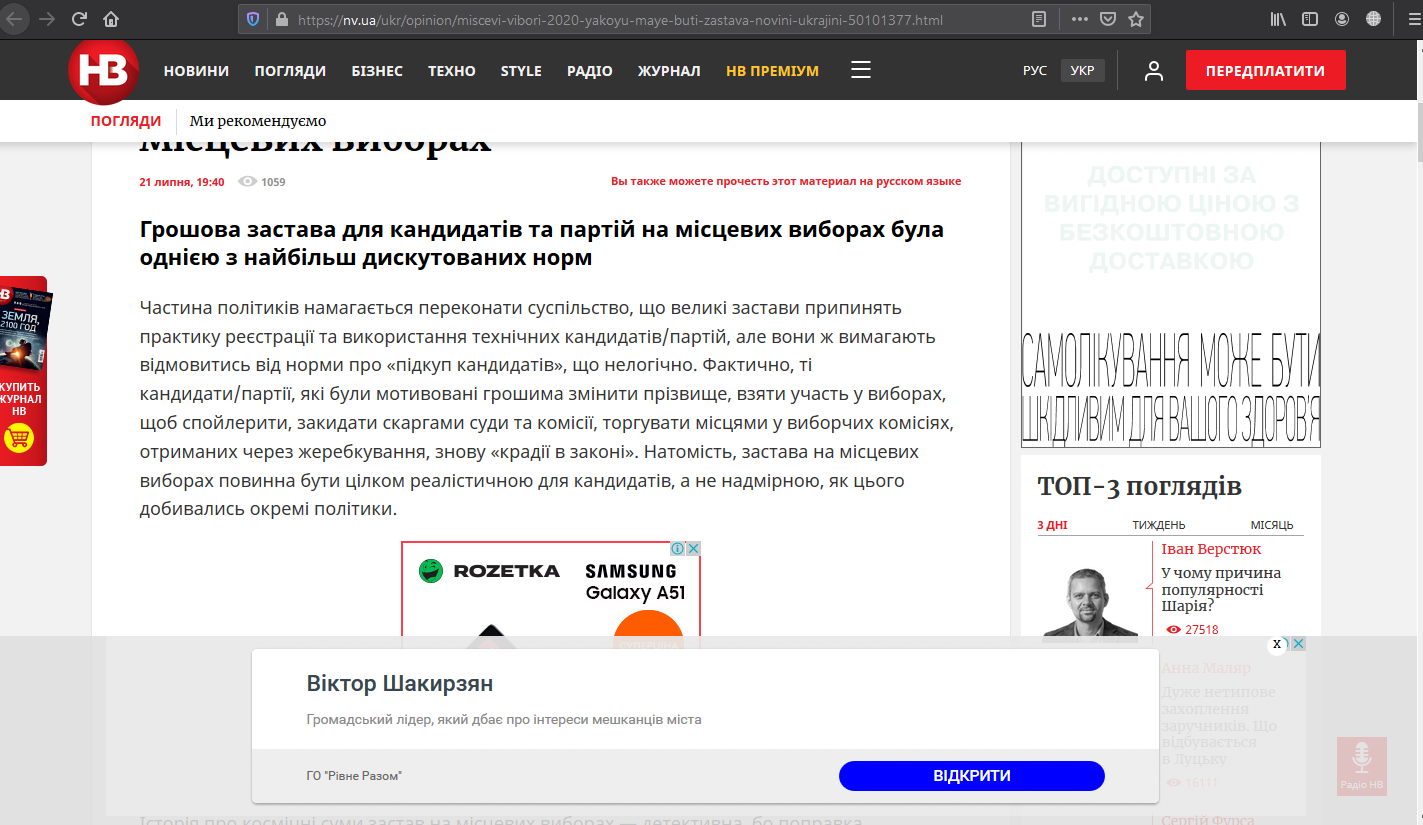Click the user account profile icon
Image resolution: width=1423 pixels, height=825 pixels.
pyautogui.click(x=1154, y=71)
